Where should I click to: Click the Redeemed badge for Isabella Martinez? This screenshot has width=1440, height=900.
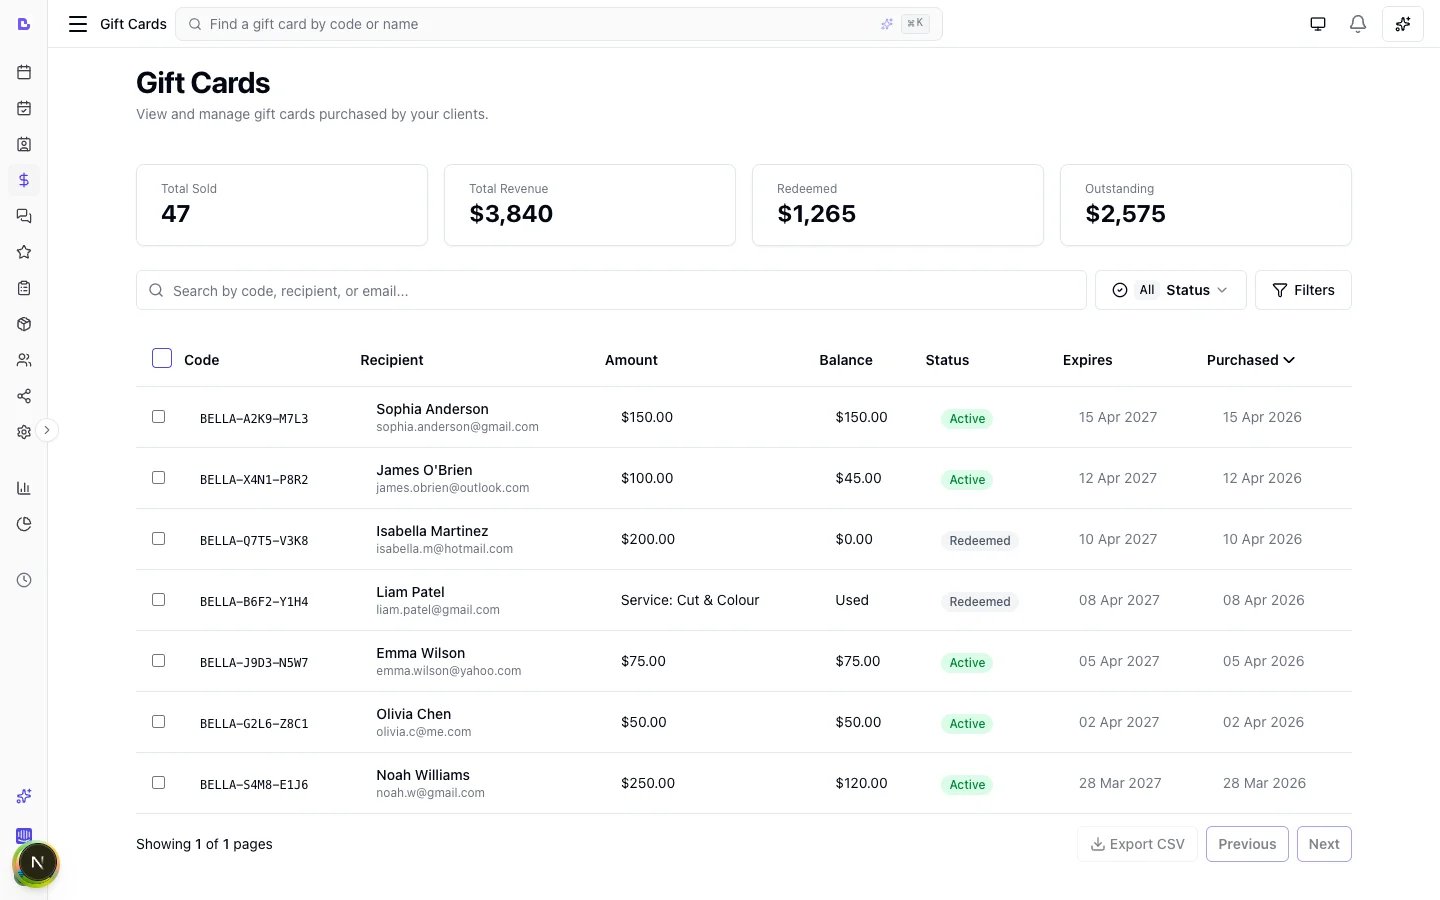[x=980, y=541]
